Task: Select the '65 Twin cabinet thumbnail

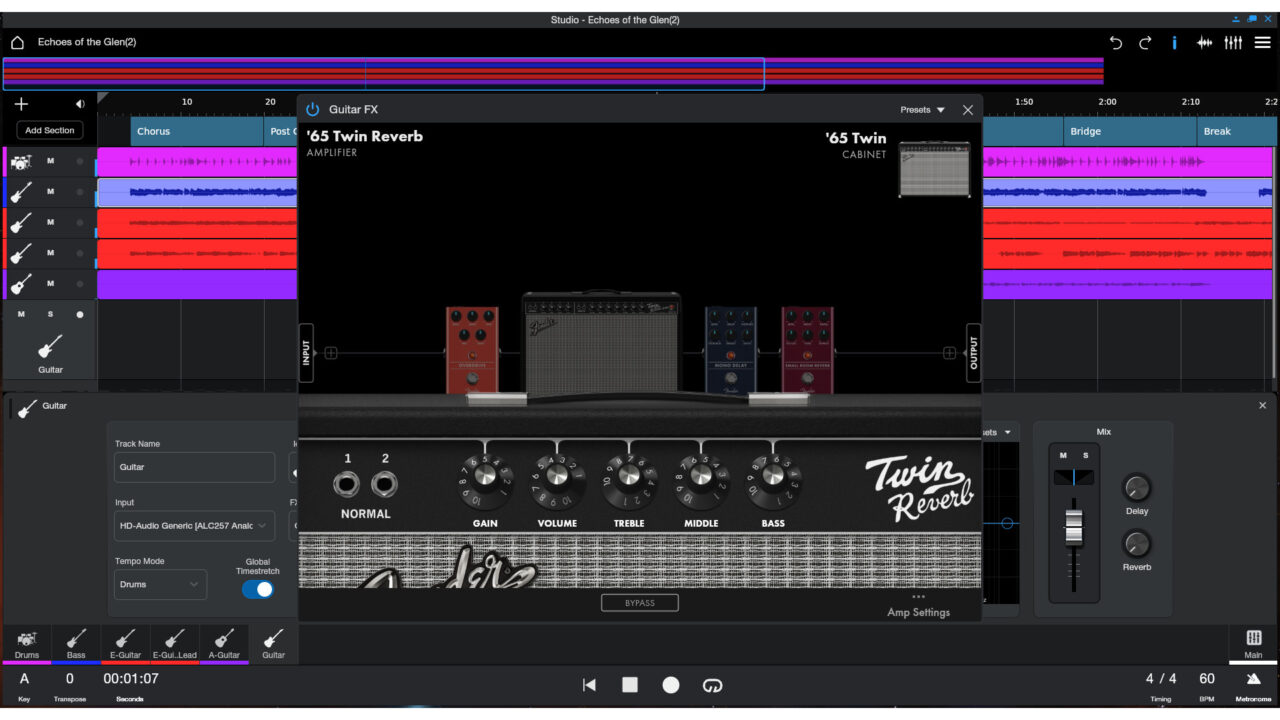Action: point(934,168)
